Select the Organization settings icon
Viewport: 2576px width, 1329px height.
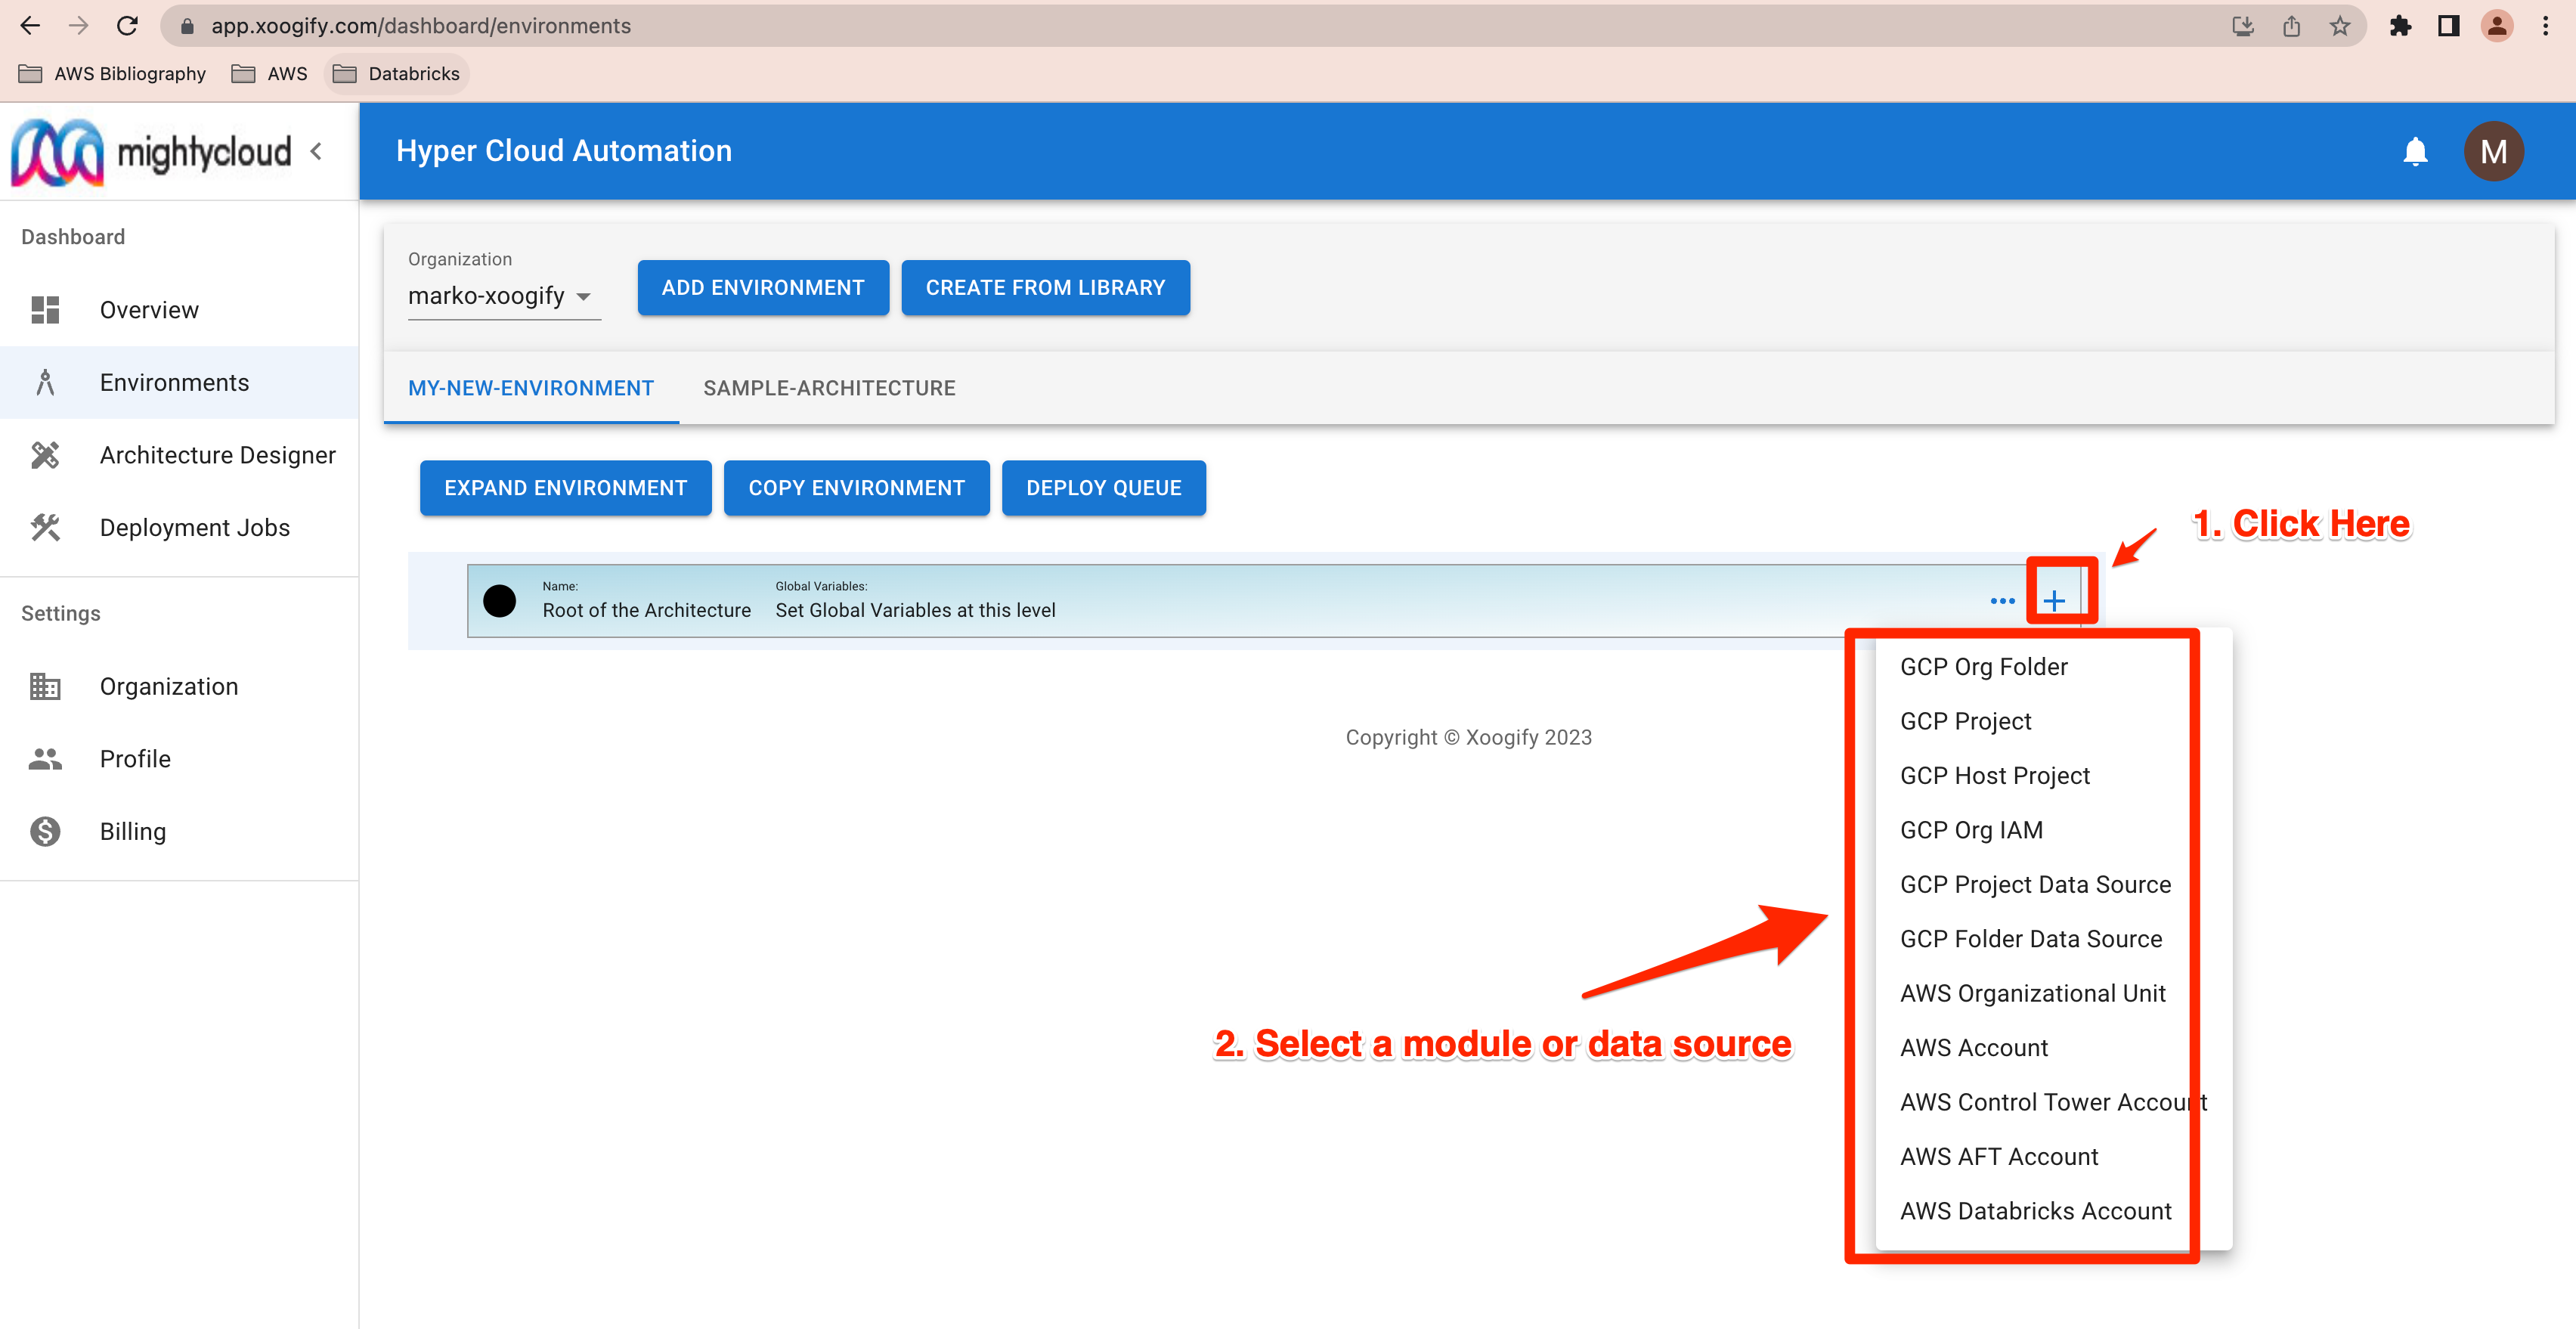pyautogui.click(x=45, y=687)
